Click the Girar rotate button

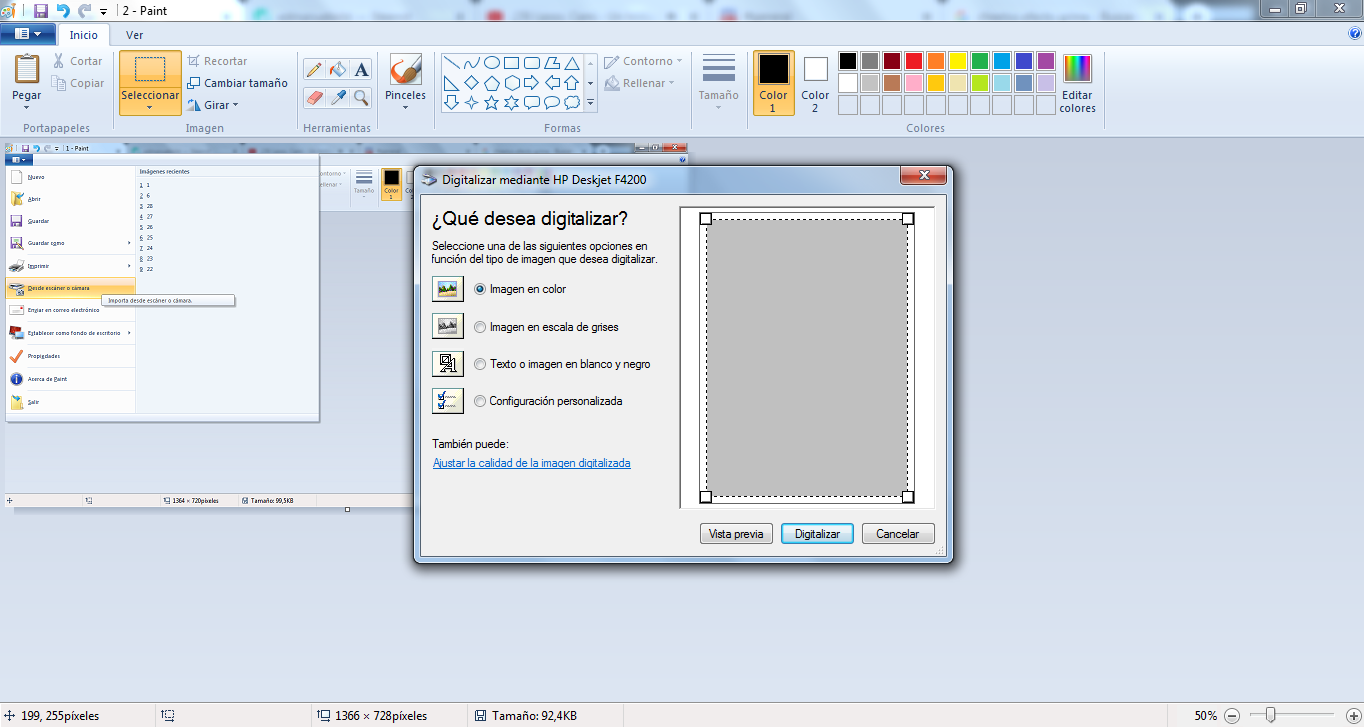(x=213, y=105)
